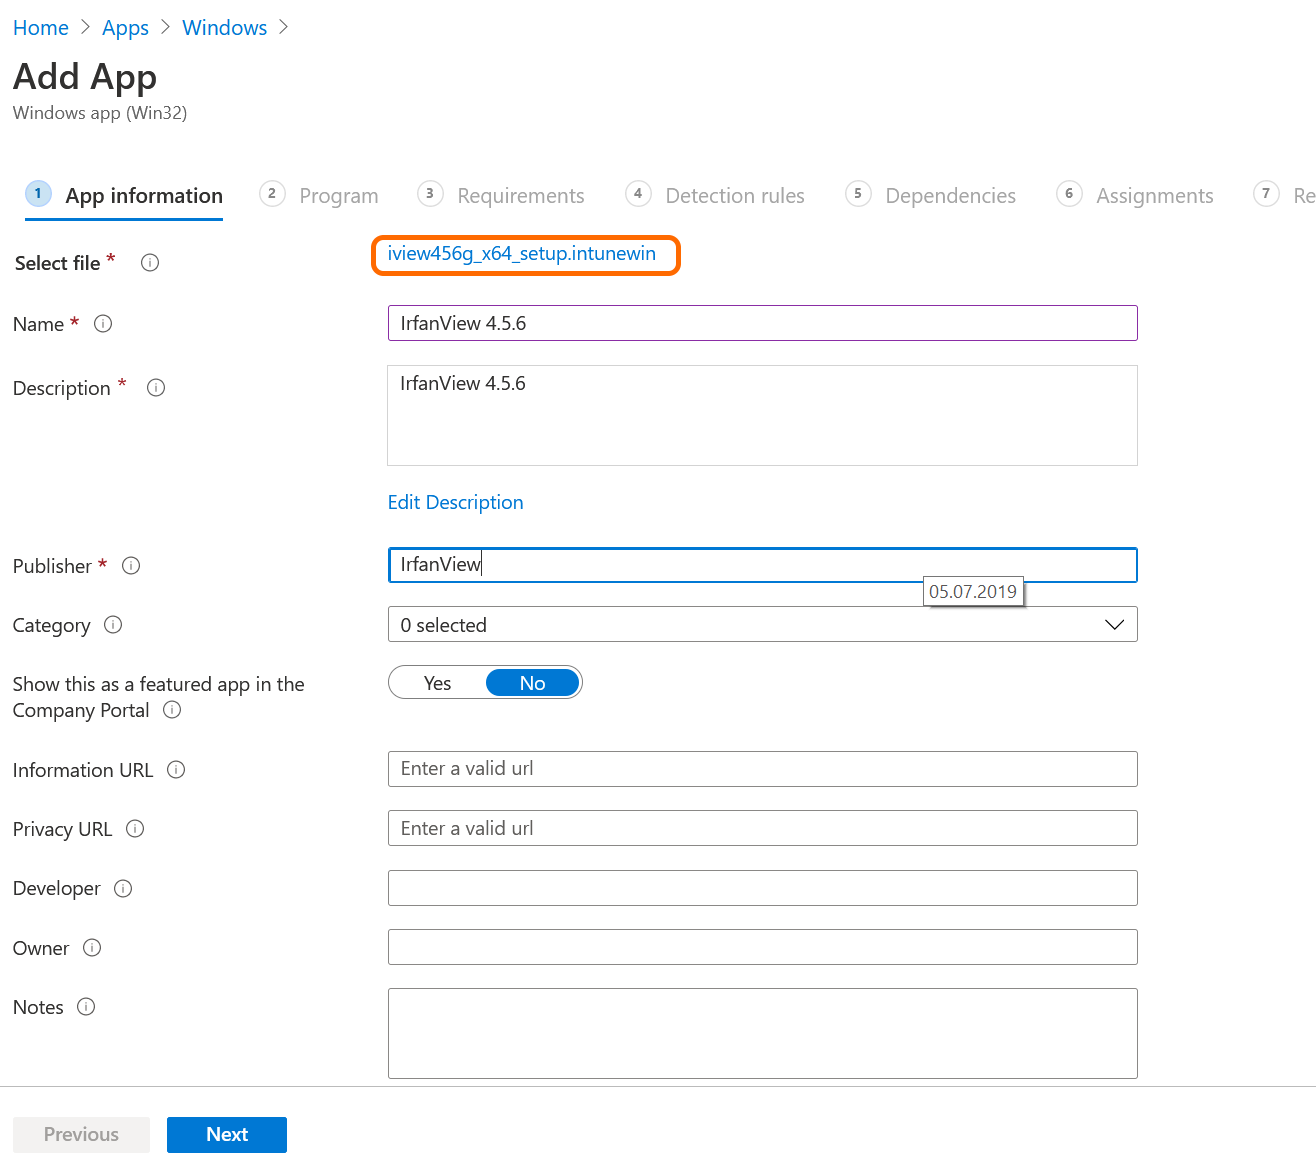
Task: Click the info icon beside Privacy URL
Action: (135, 829)
